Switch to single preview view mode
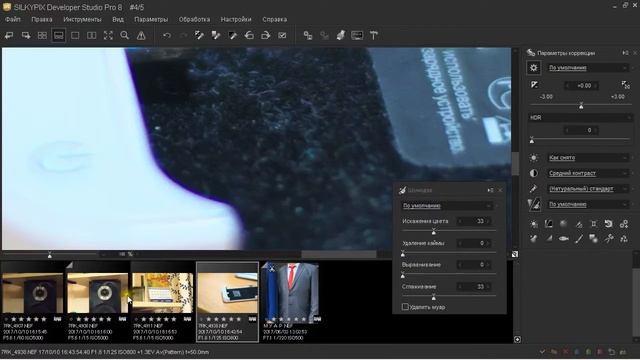Viewport: 640px width, 360px height. pyautogui.click(x=75, y=36)
